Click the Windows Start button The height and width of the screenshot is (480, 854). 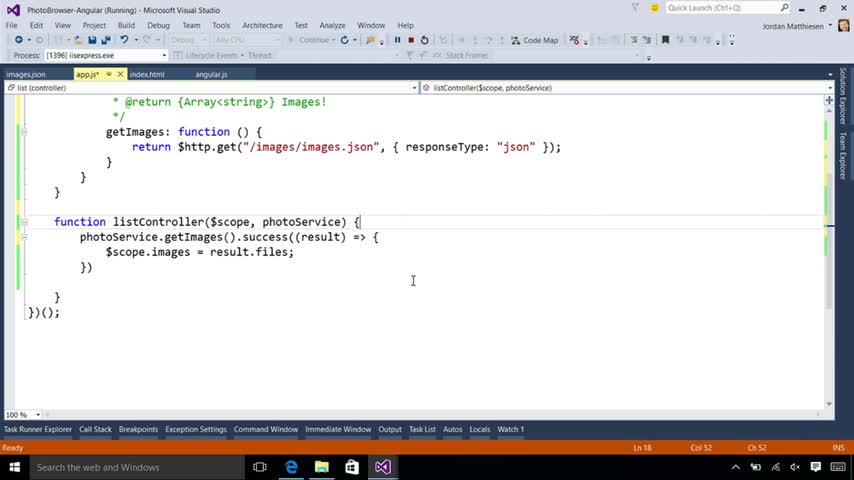click(15, 467)
